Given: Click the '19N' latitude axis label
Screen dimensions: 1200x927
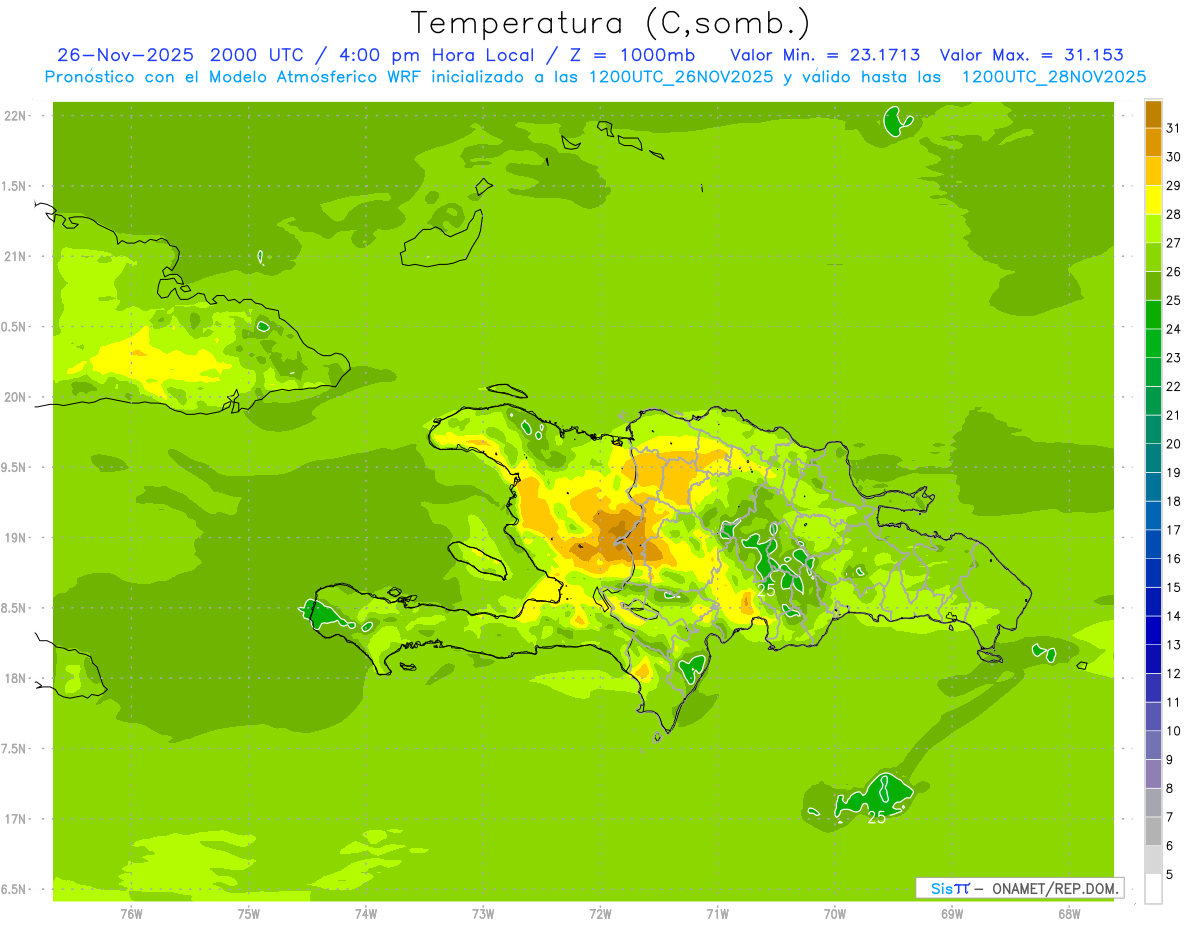Looking at the screenshot, I should [15, 538].
